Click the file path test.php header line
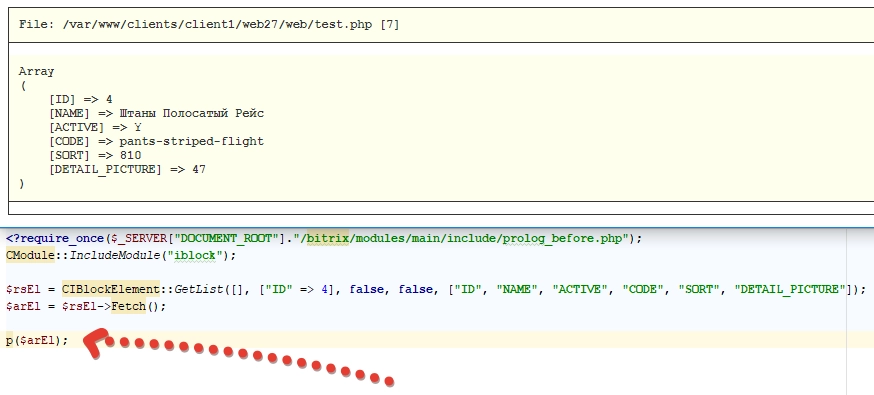The image size is (874, 395). 209,25
